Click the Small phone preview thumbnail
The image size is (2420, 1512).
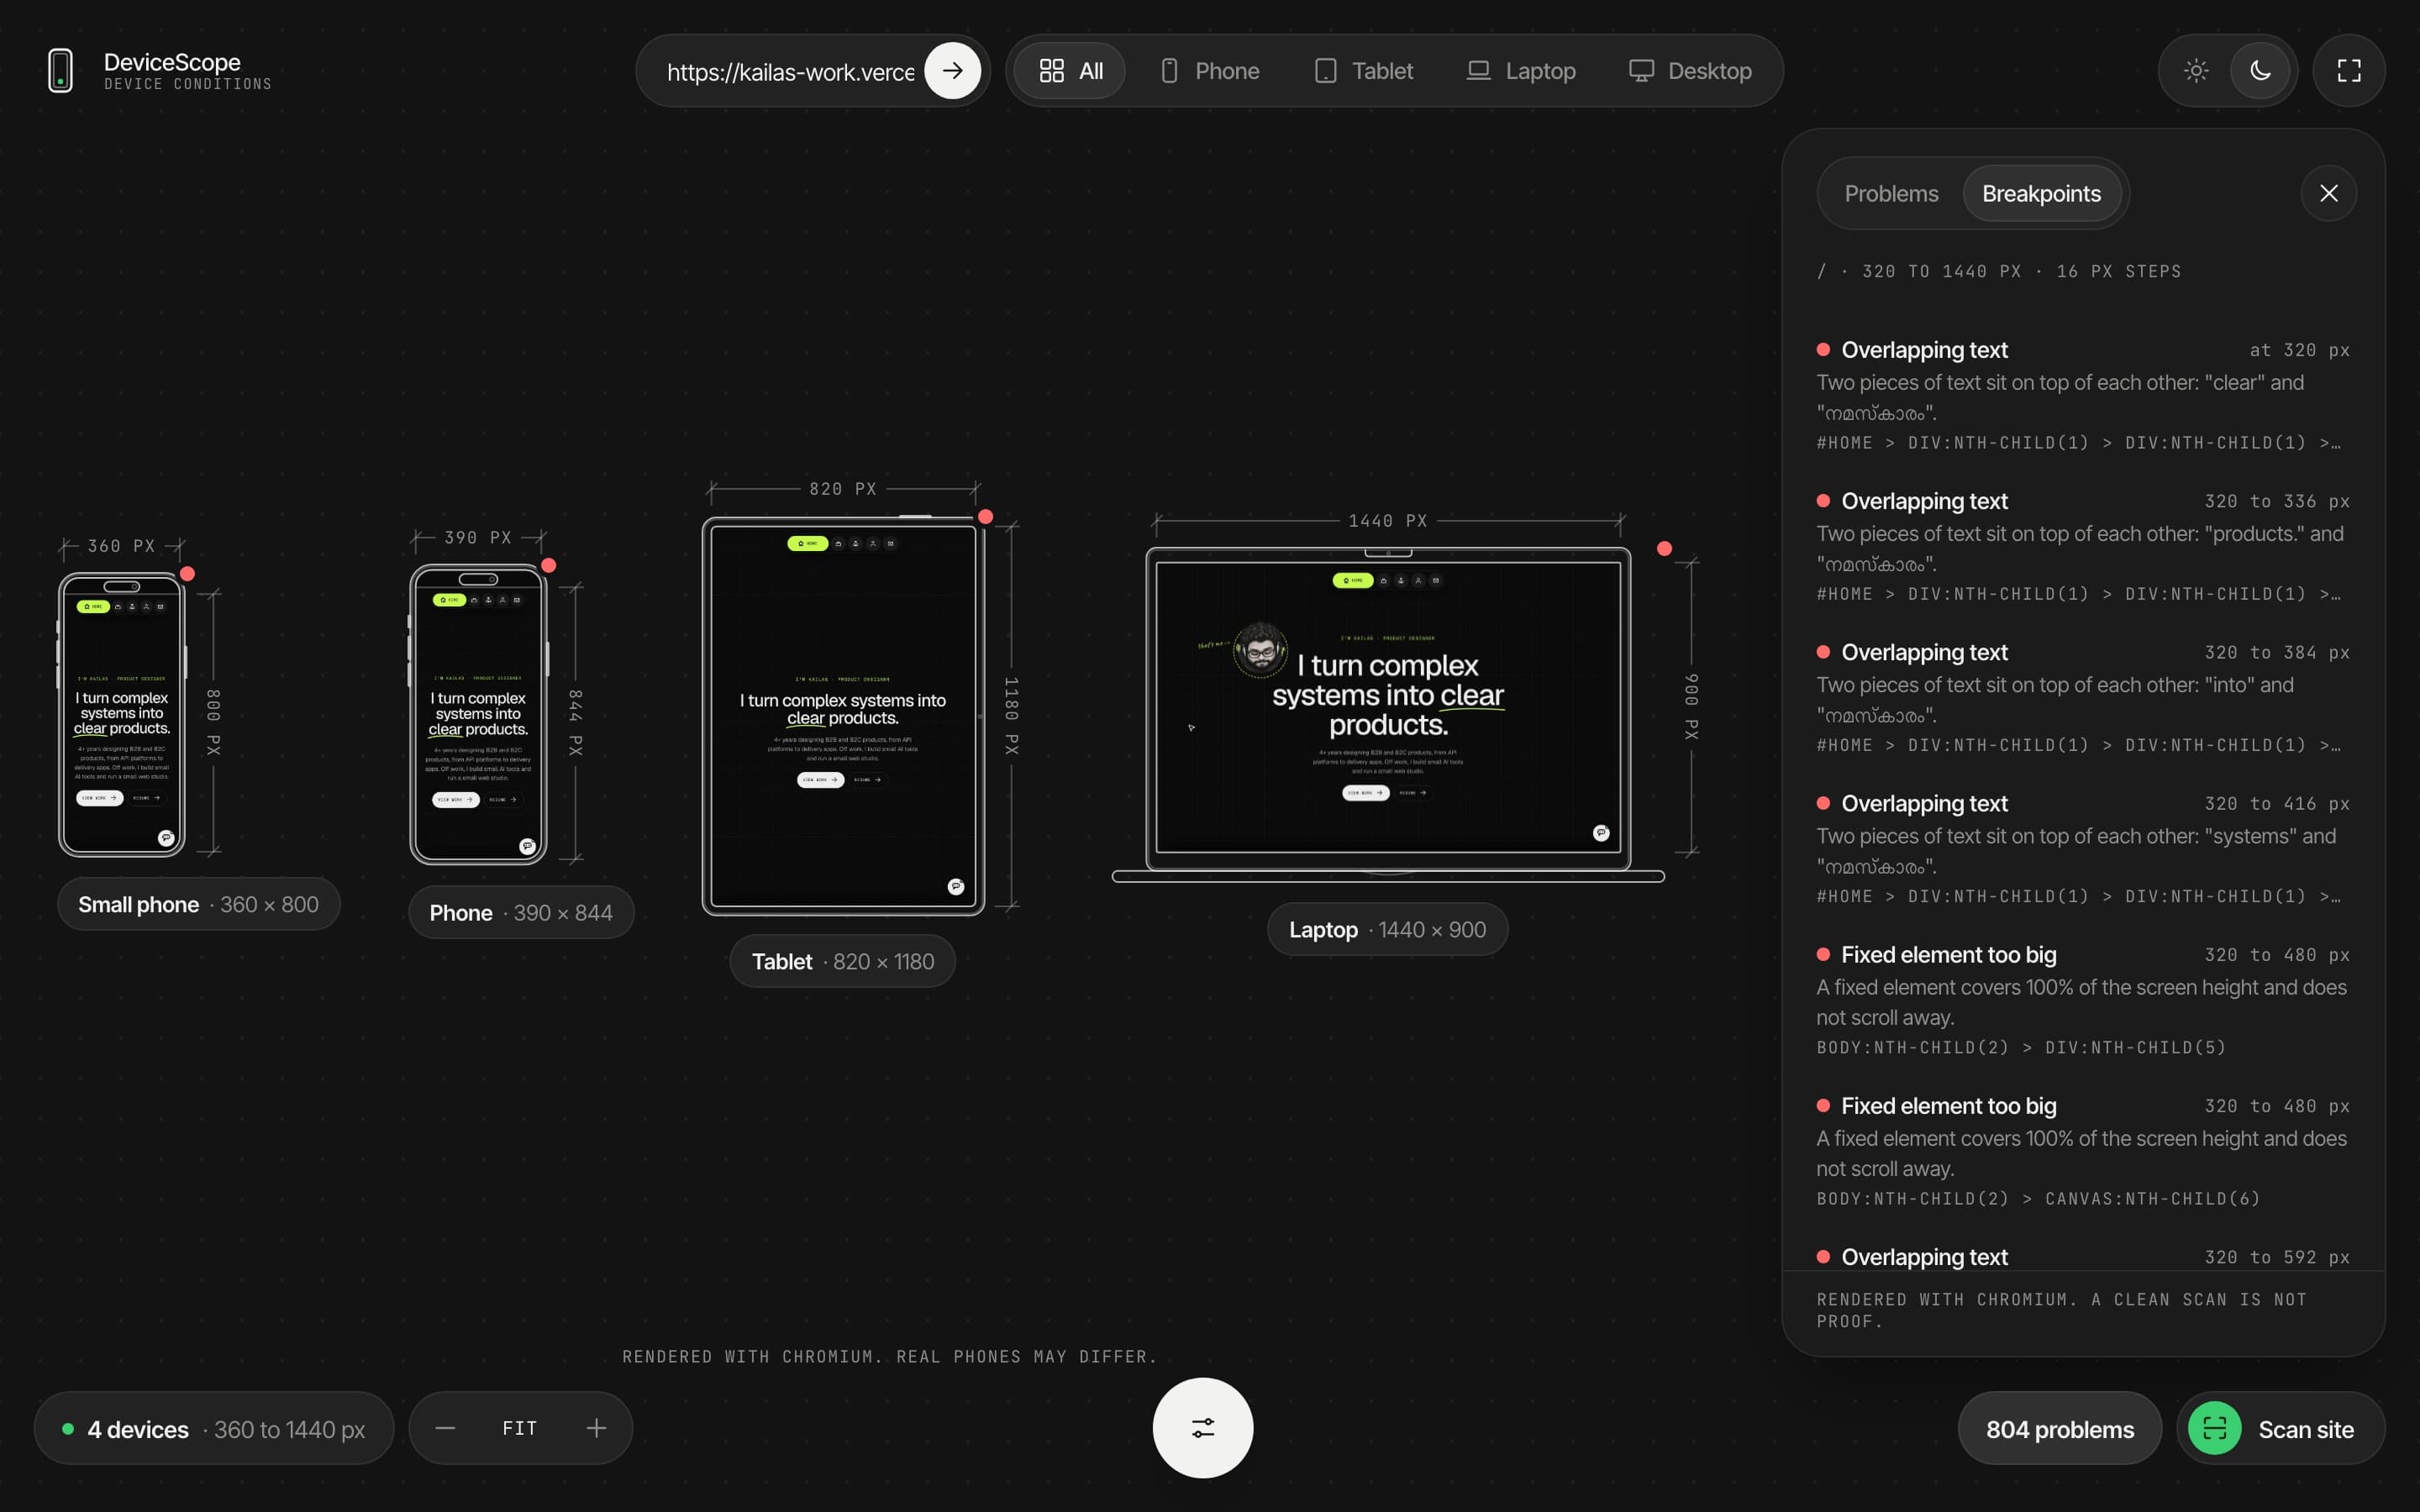[122, 715]
